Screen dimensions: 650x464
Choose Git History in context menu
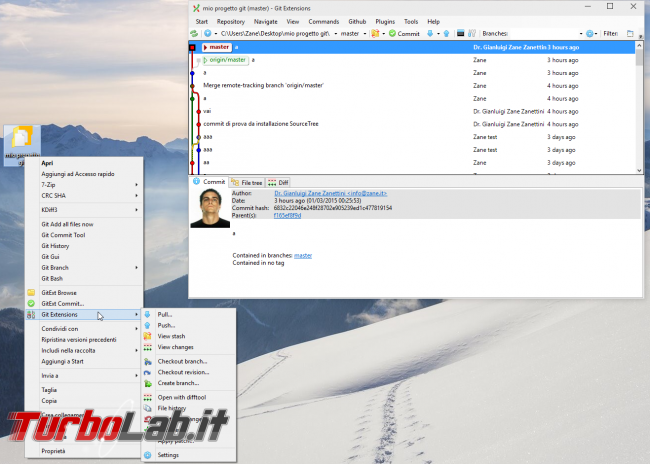tap(84, 246)
